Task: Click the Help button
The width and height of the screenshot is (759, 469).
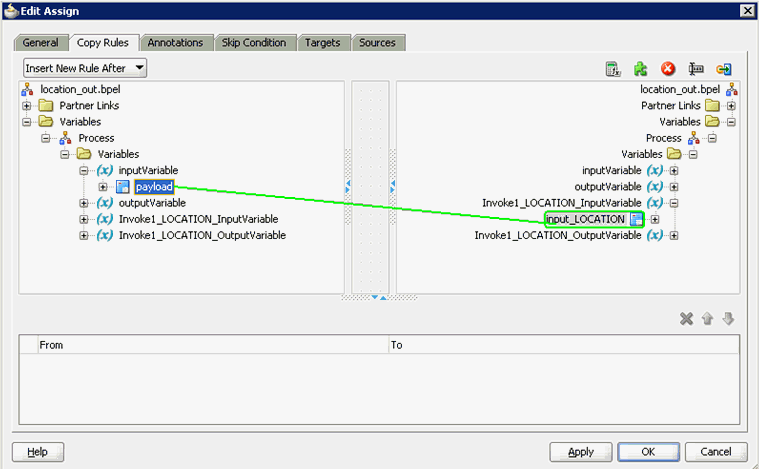Action: click(38, 452)
